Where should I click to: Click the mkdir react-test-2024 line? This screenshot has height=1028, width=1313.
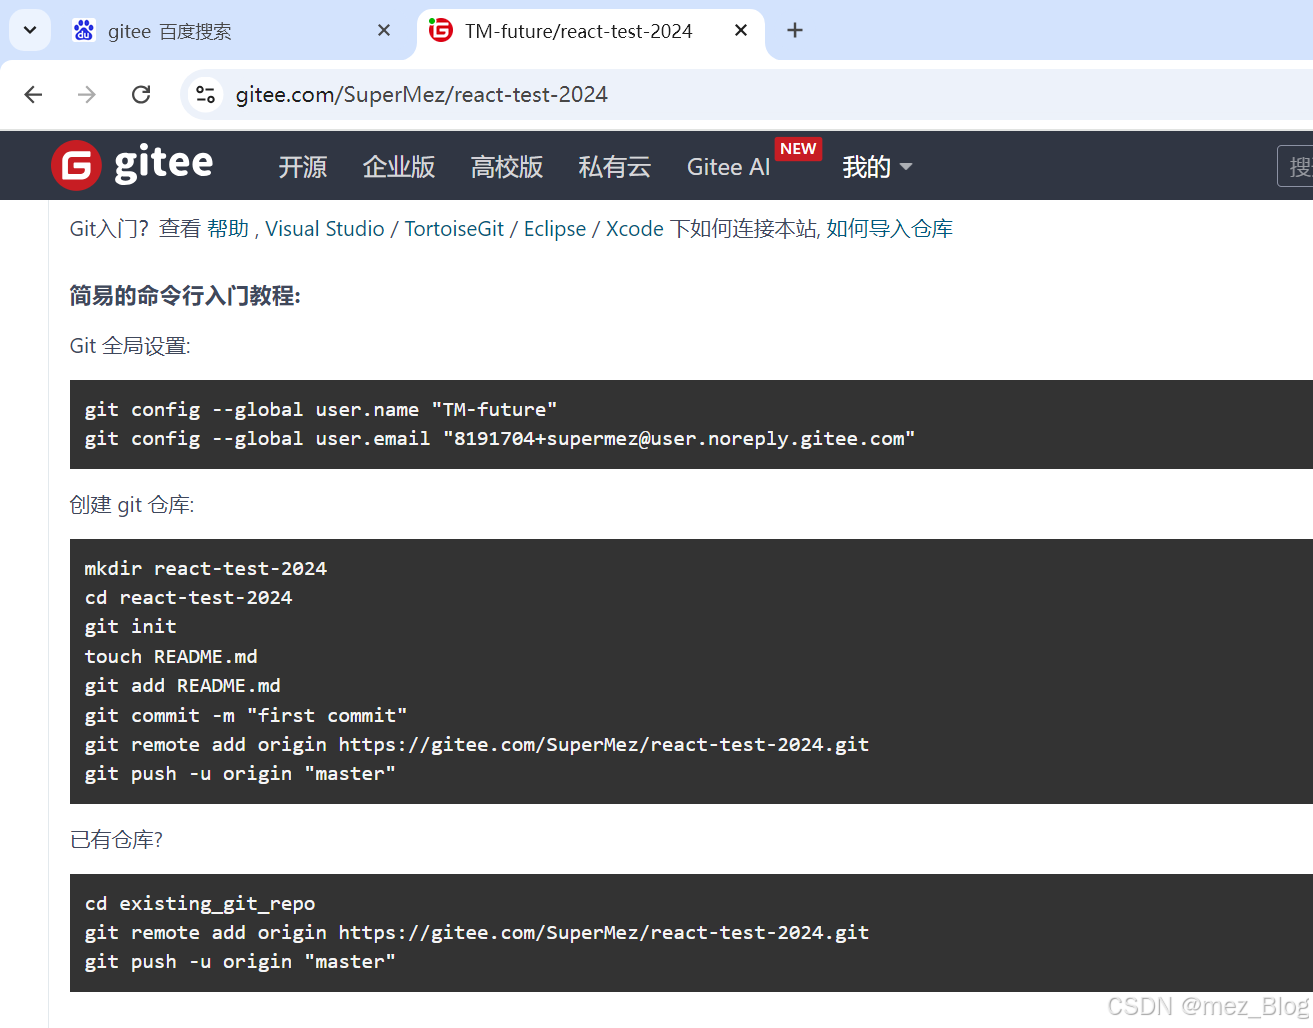206,569
